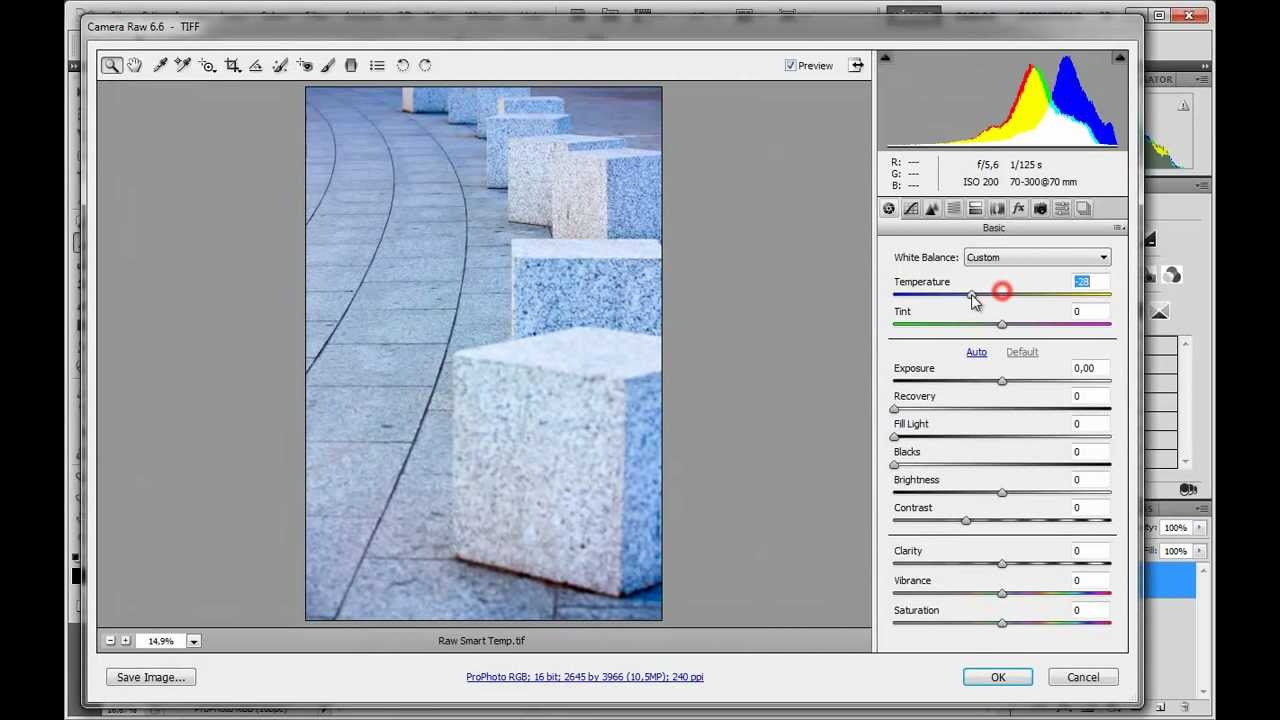Open the Basic panel tab
The width and height of the screenshot is (1280, 720).
point(889,208)
